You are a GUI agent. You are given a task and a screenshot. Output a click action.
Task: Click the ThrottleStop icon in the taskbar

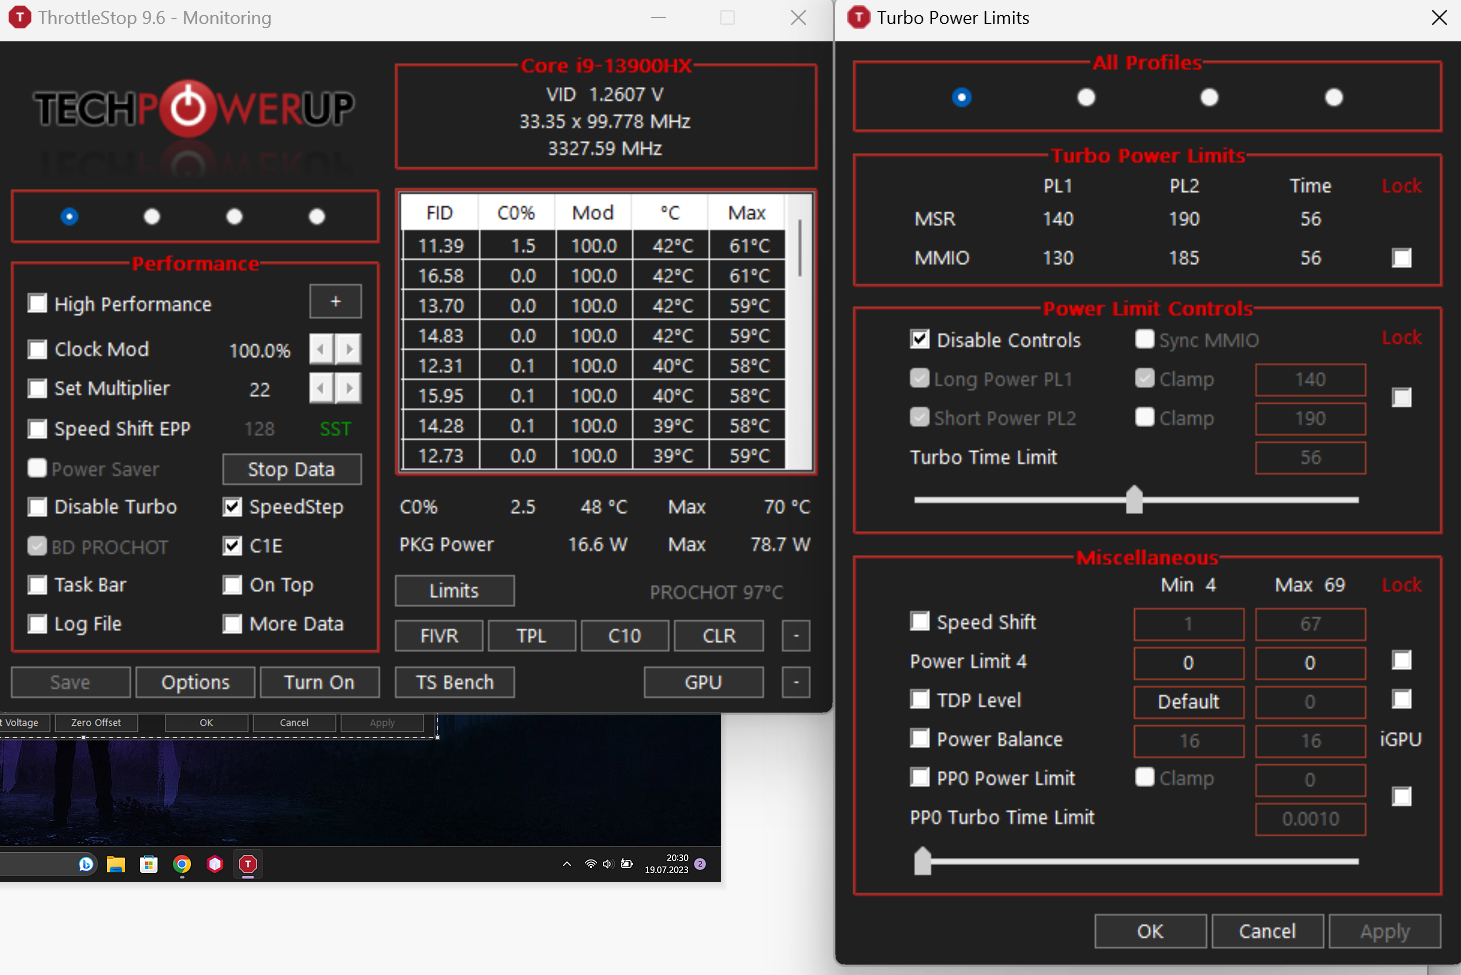(248, 864)
